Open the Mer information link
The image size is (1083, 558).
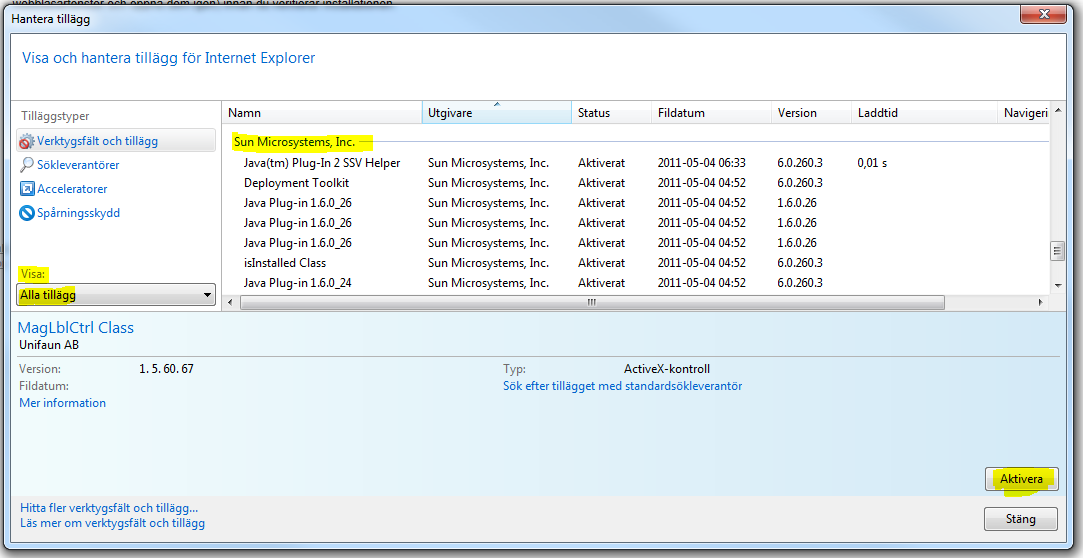pyautogui.click(x=62, y=403)
